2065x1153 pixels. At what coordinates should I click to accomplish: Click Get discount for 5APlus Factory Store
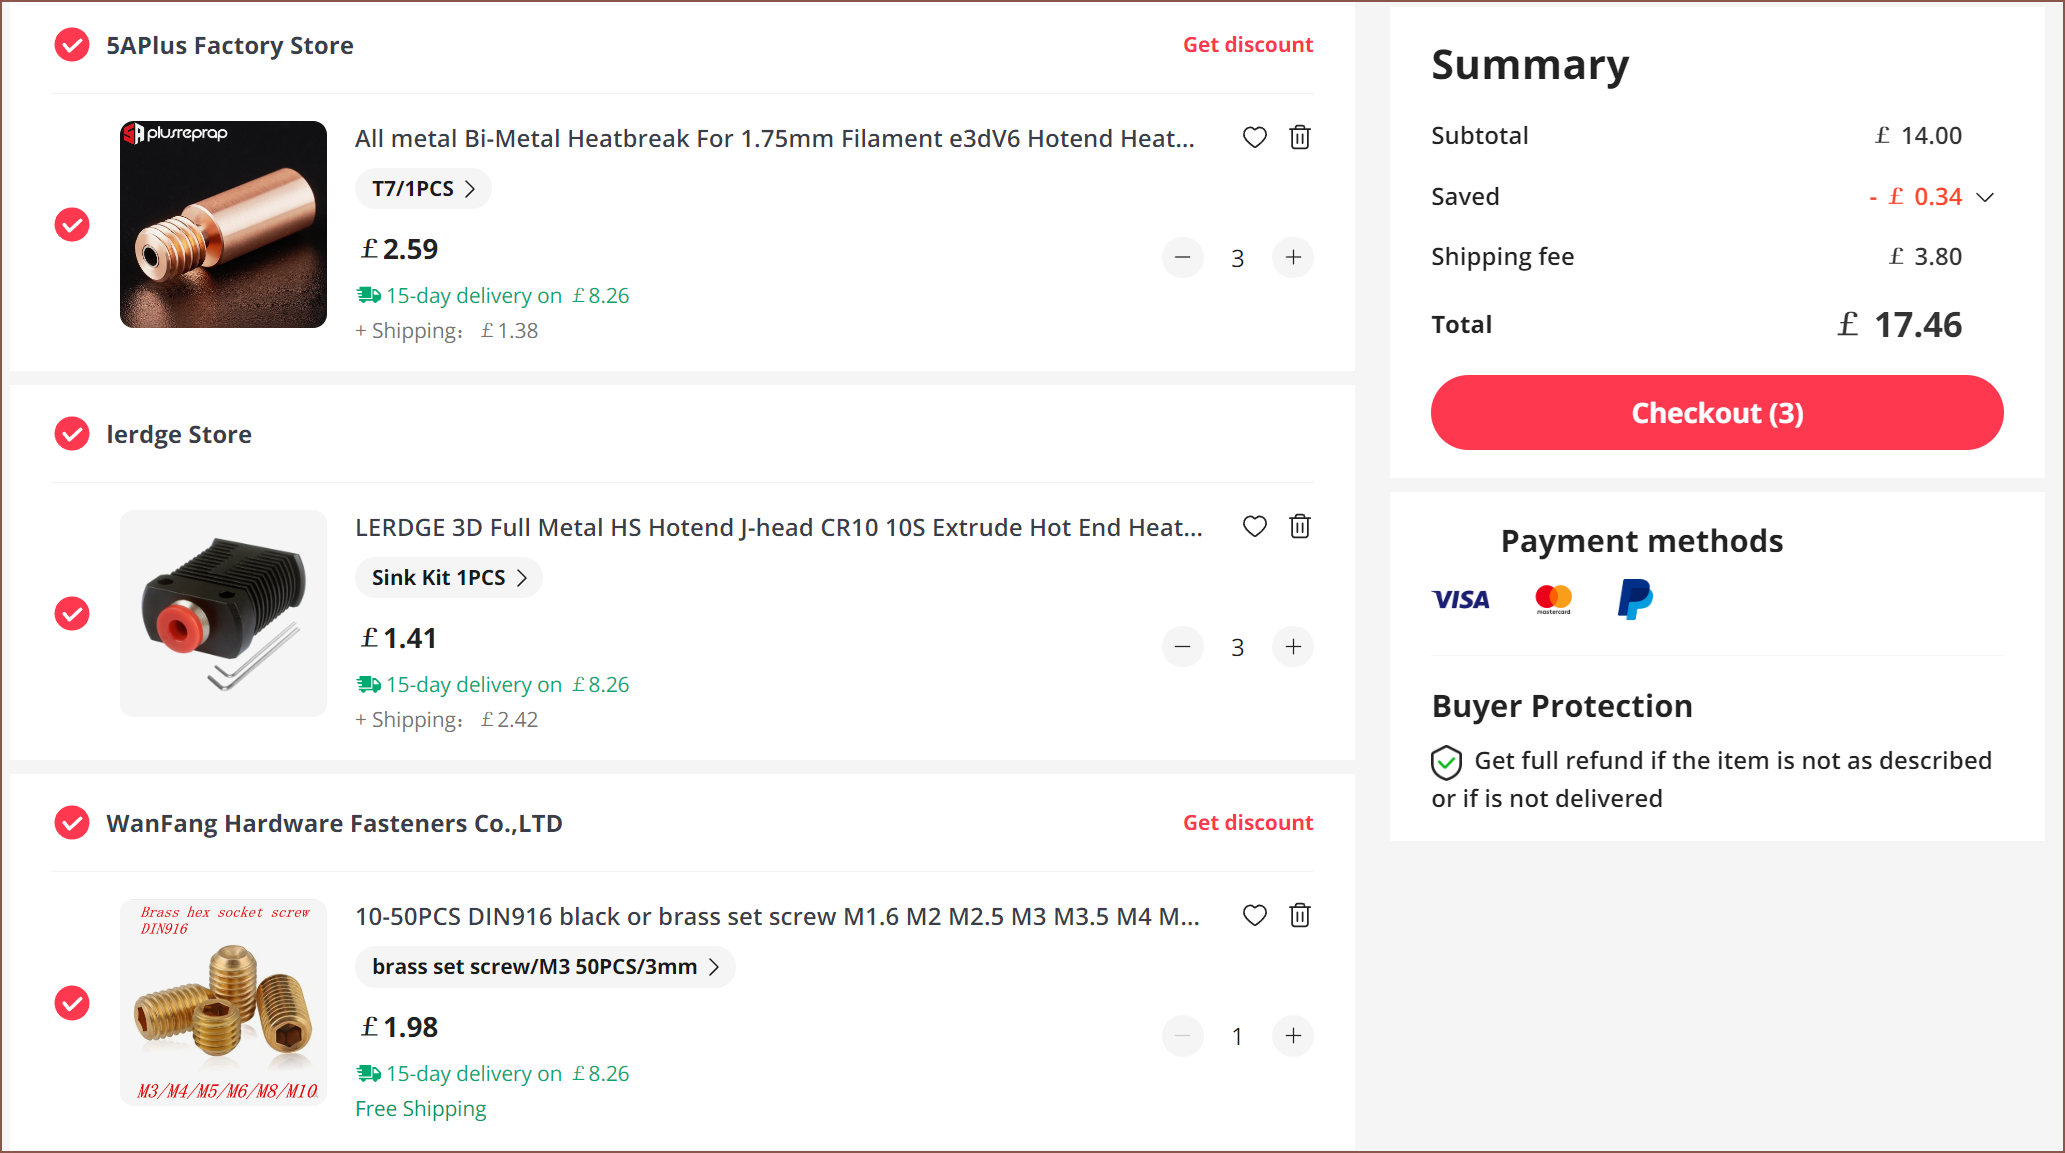point(1247,45)
